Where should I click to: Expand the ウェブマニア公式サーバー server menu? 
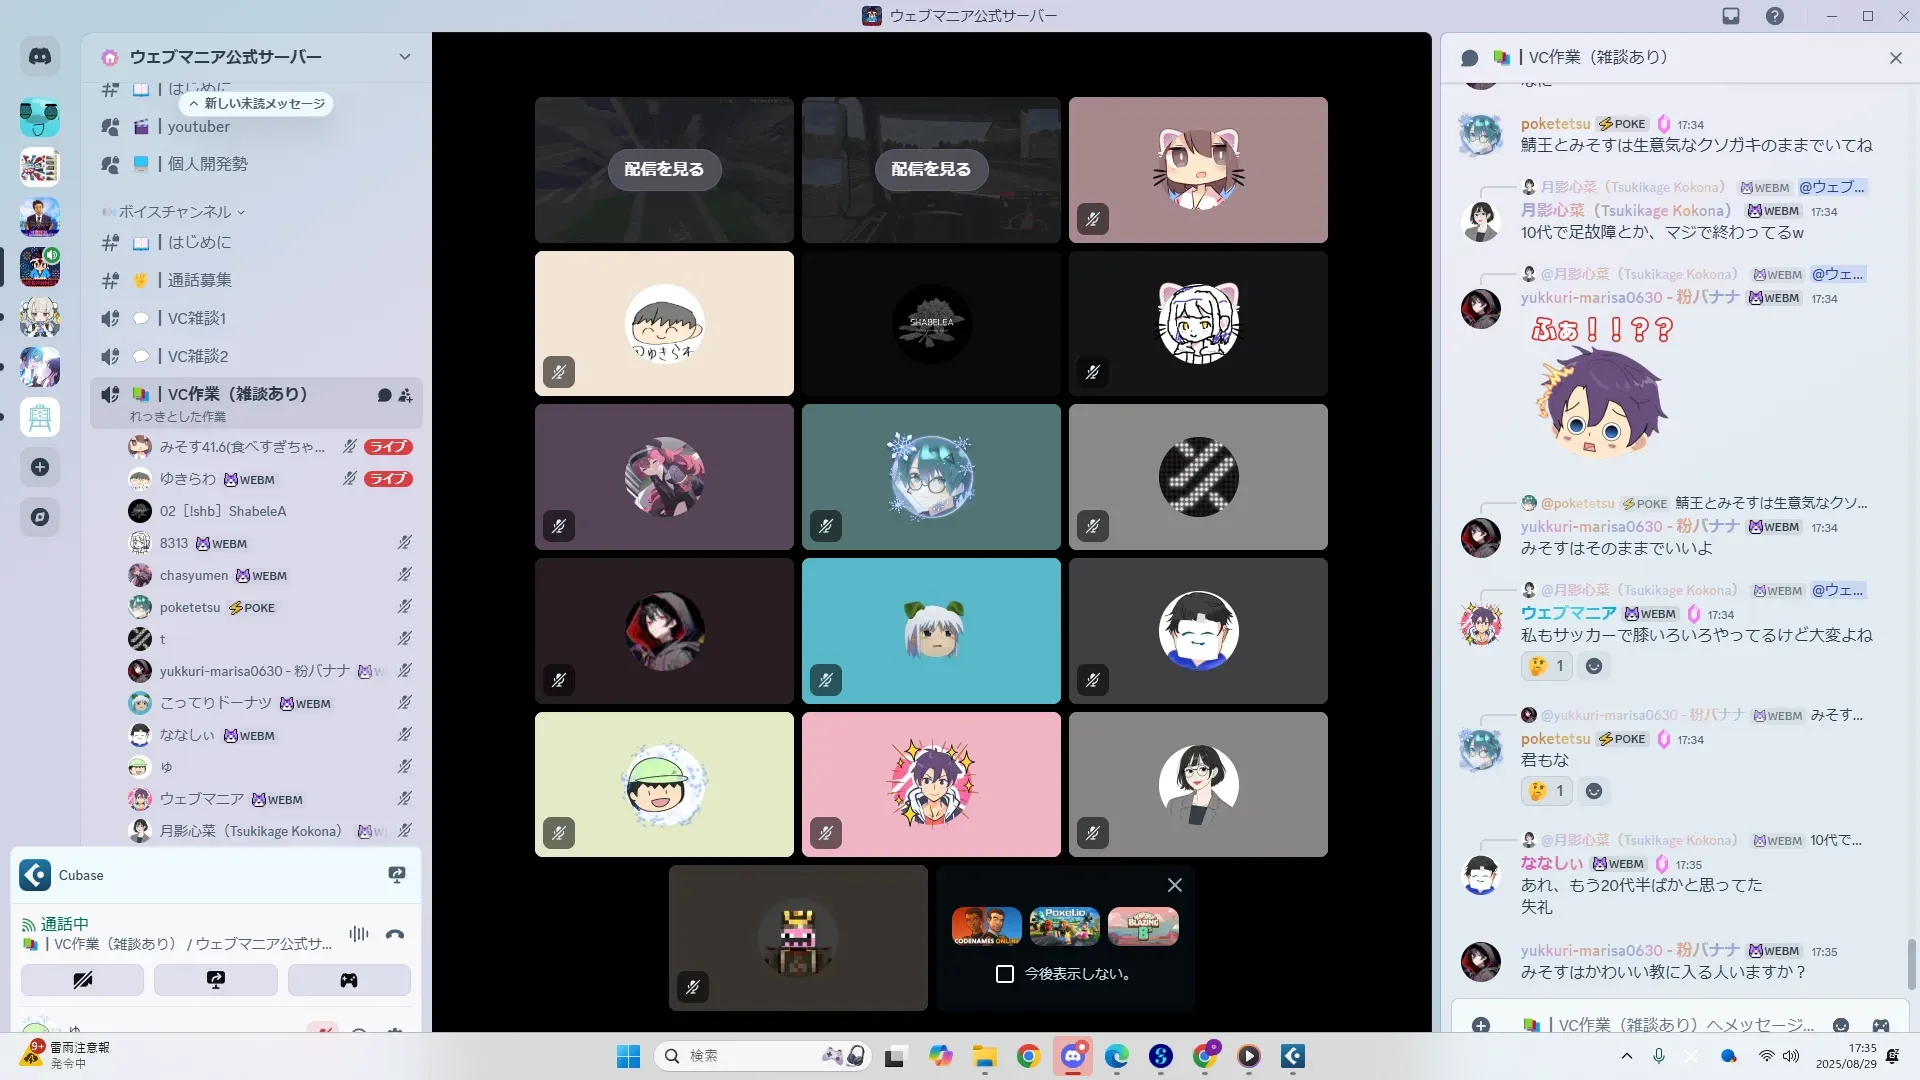point(404,57)
